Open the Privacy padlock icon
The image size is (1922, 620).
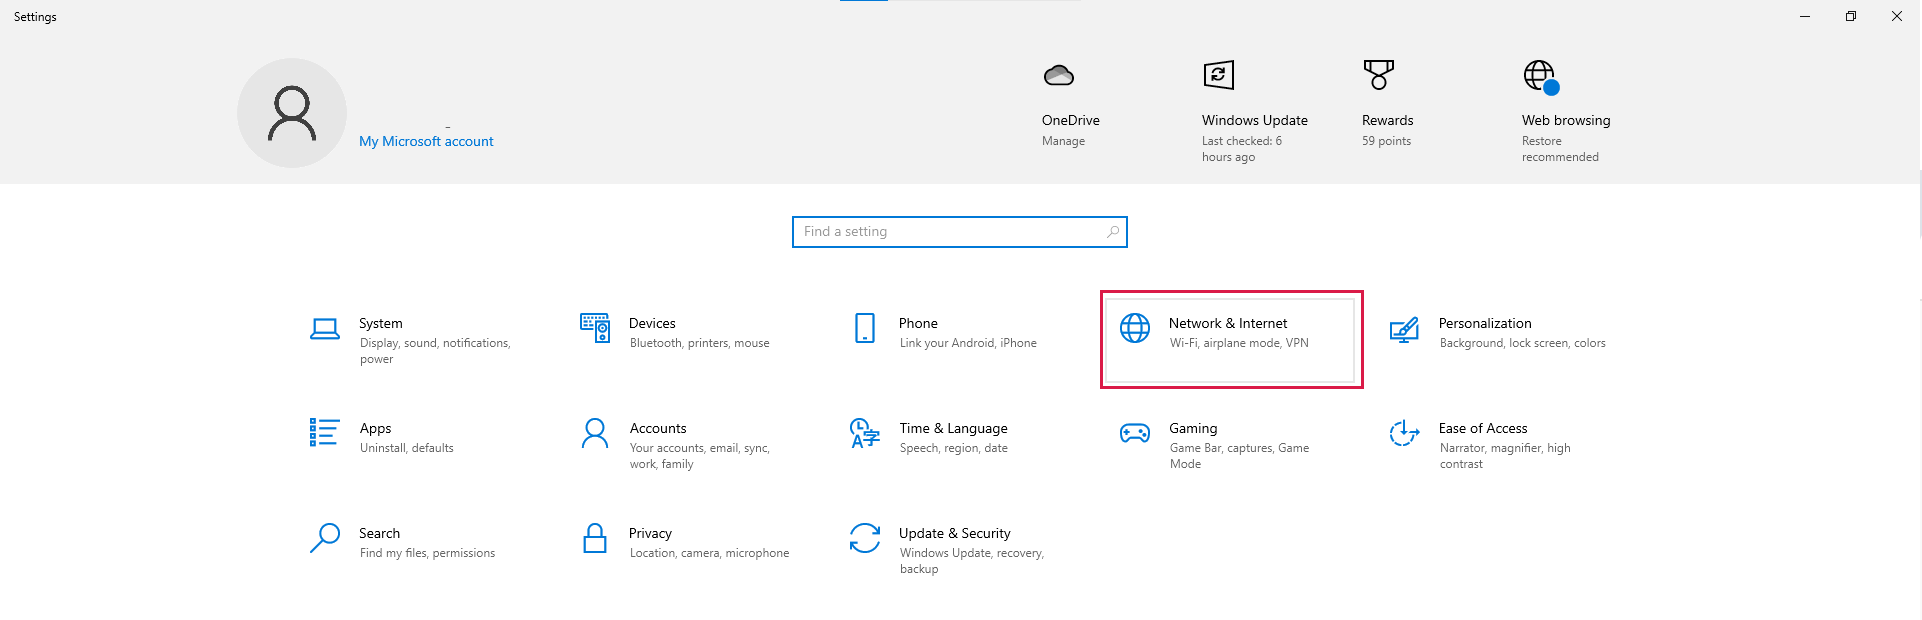pyautogui.click(x=595, y=538)
